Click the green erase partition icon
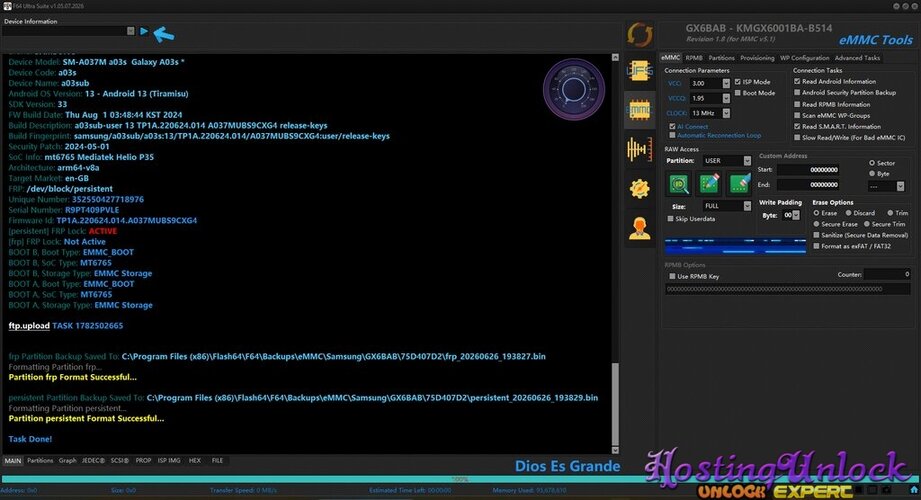The width and height of the screenshot is (921, 500). point(739,184)
